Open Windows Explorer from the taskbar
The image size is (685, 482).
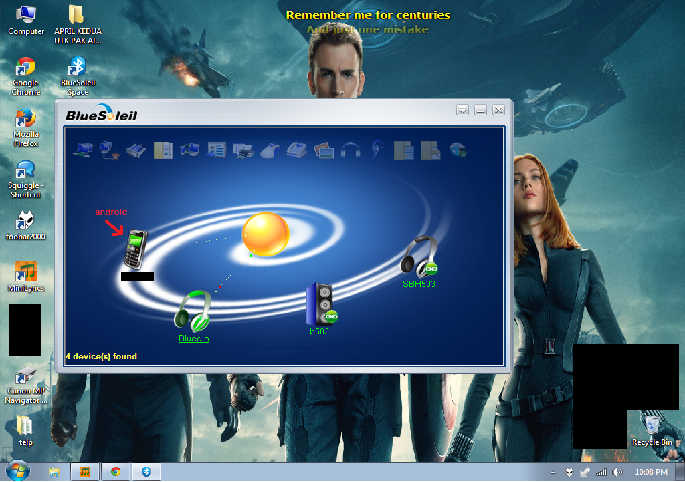tap(54, 472)
